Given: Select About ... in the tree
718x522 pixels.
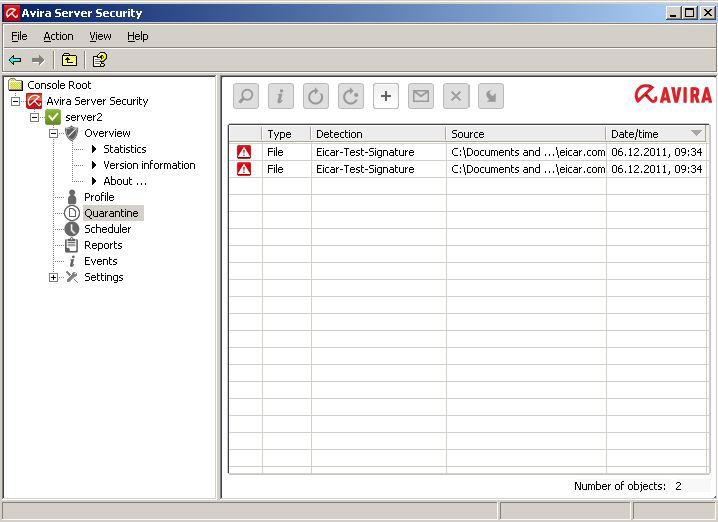Looking at the screenshot, I should (x=125, y=181).
